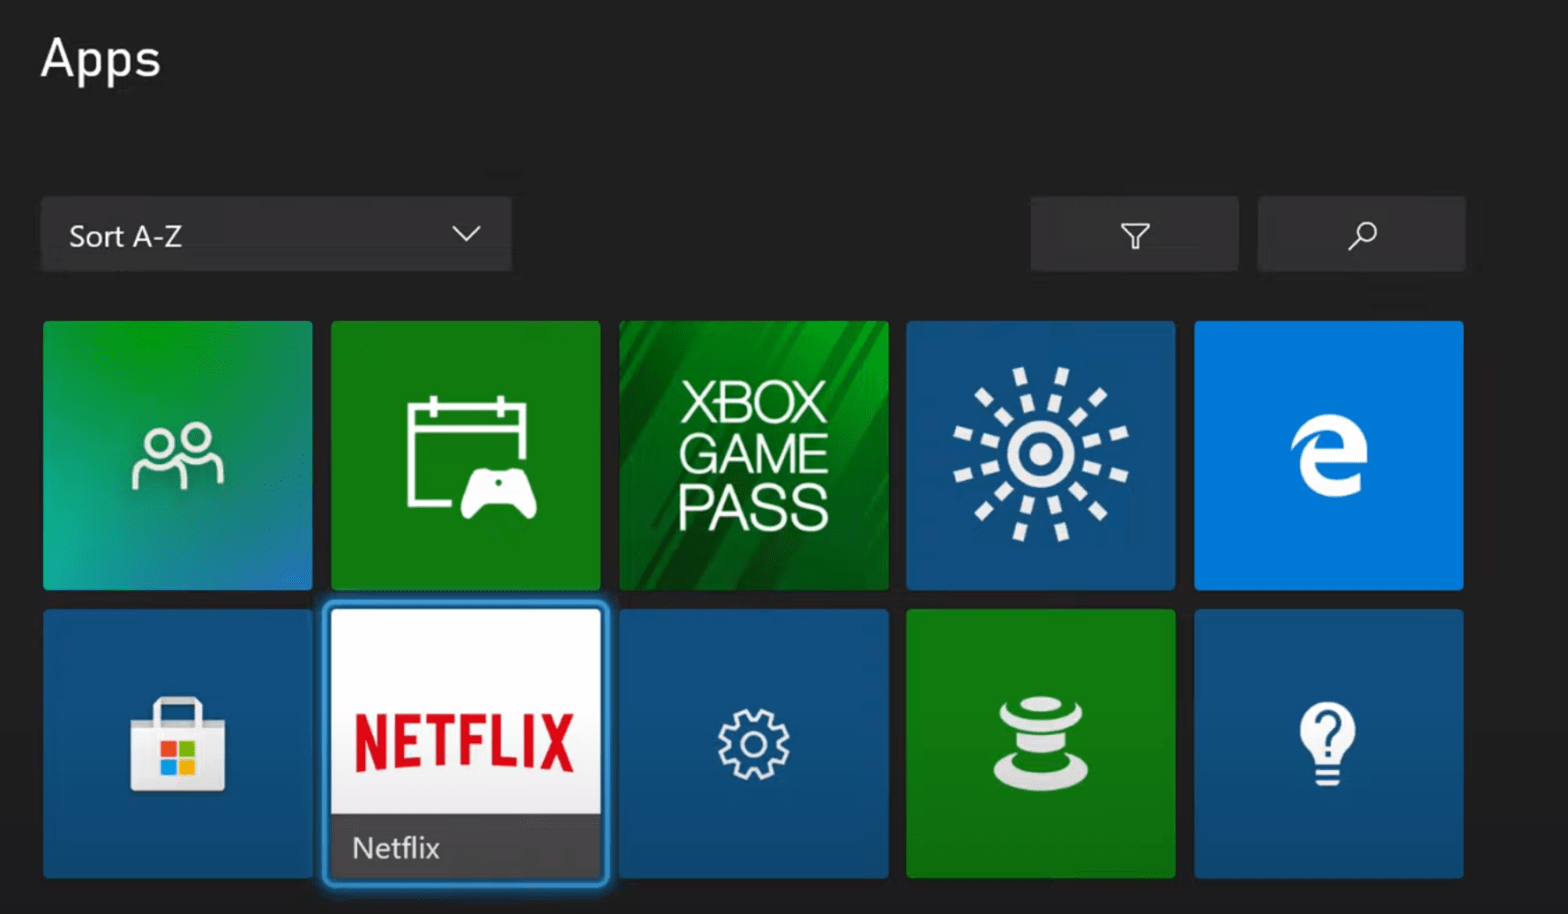Click the magnifier search button

(1362, 235)
